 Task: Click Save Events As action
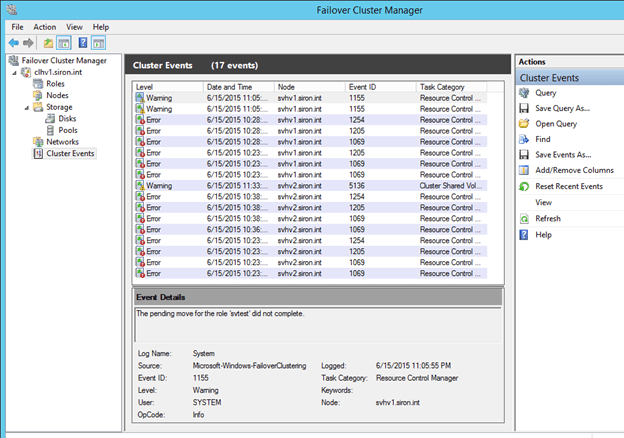pos(563,155)
